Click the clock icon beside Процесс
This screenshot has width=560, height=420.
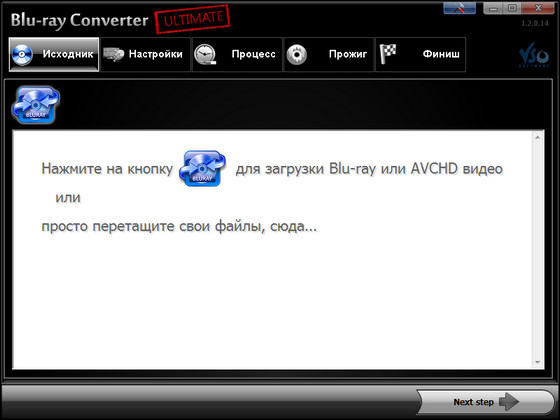pos(205,55)
